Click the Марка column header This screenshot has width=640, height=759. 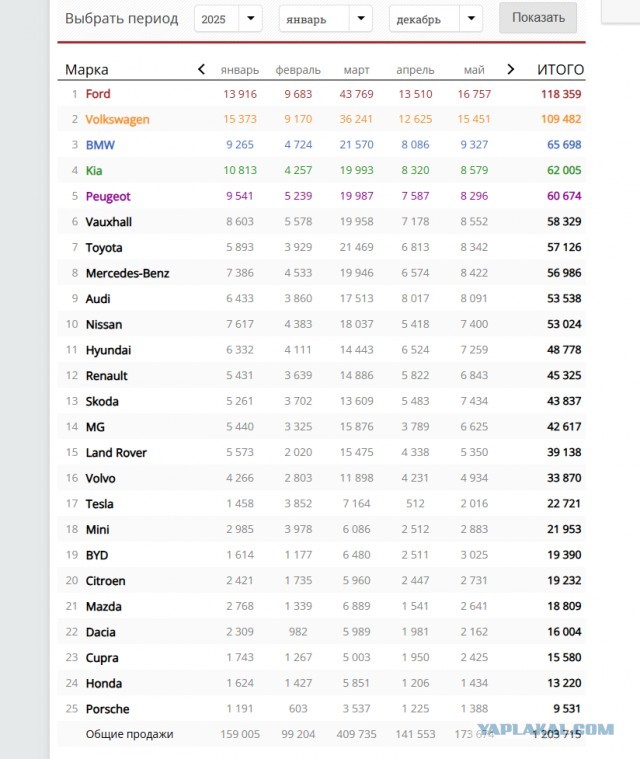(87, 70)
